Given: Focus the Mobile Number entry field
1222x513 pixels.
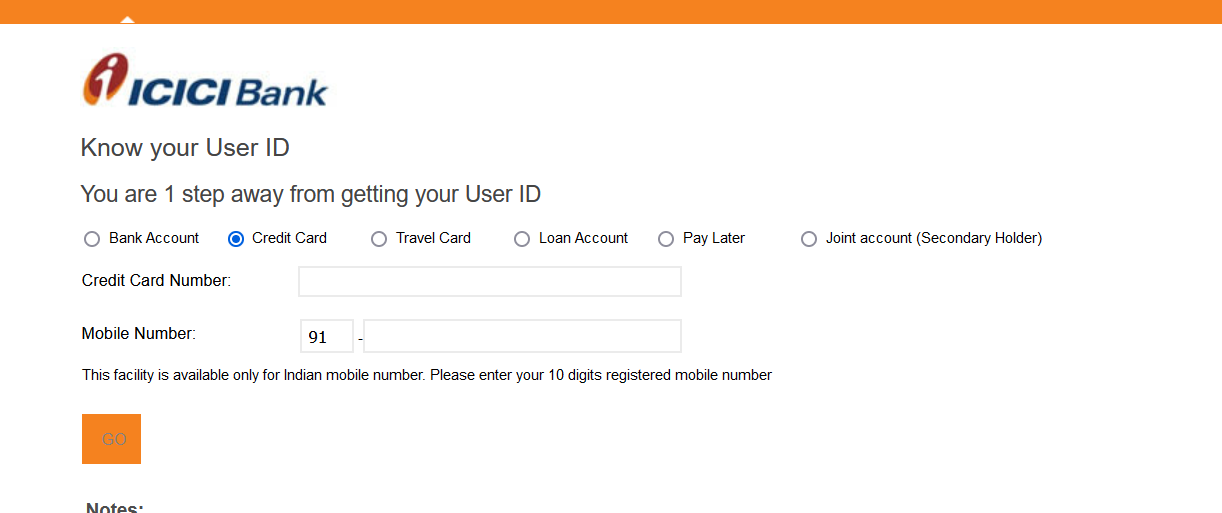Looking at the screenshot, I should pyautogui.click(x=522, y=336).
